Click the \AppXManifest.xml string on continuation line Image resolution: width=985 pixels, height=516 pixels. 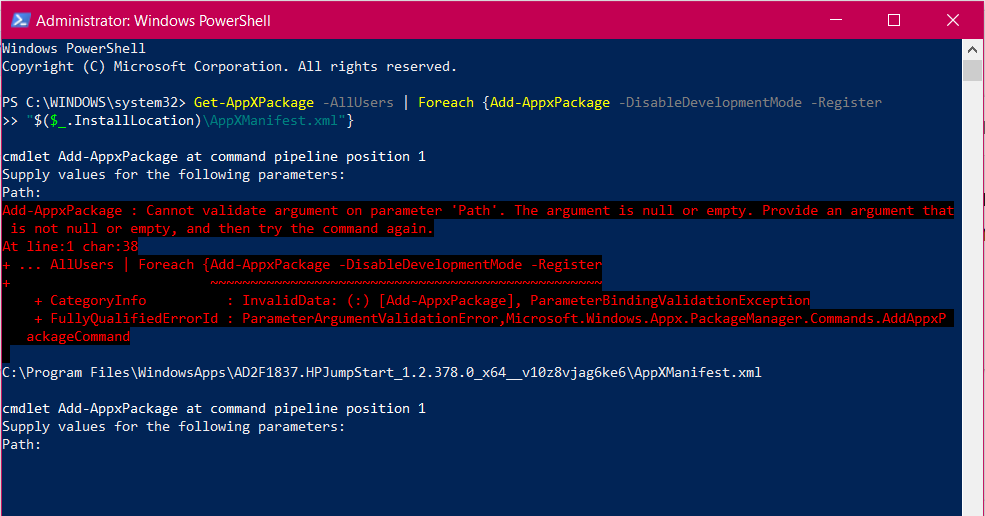(270, 121)
